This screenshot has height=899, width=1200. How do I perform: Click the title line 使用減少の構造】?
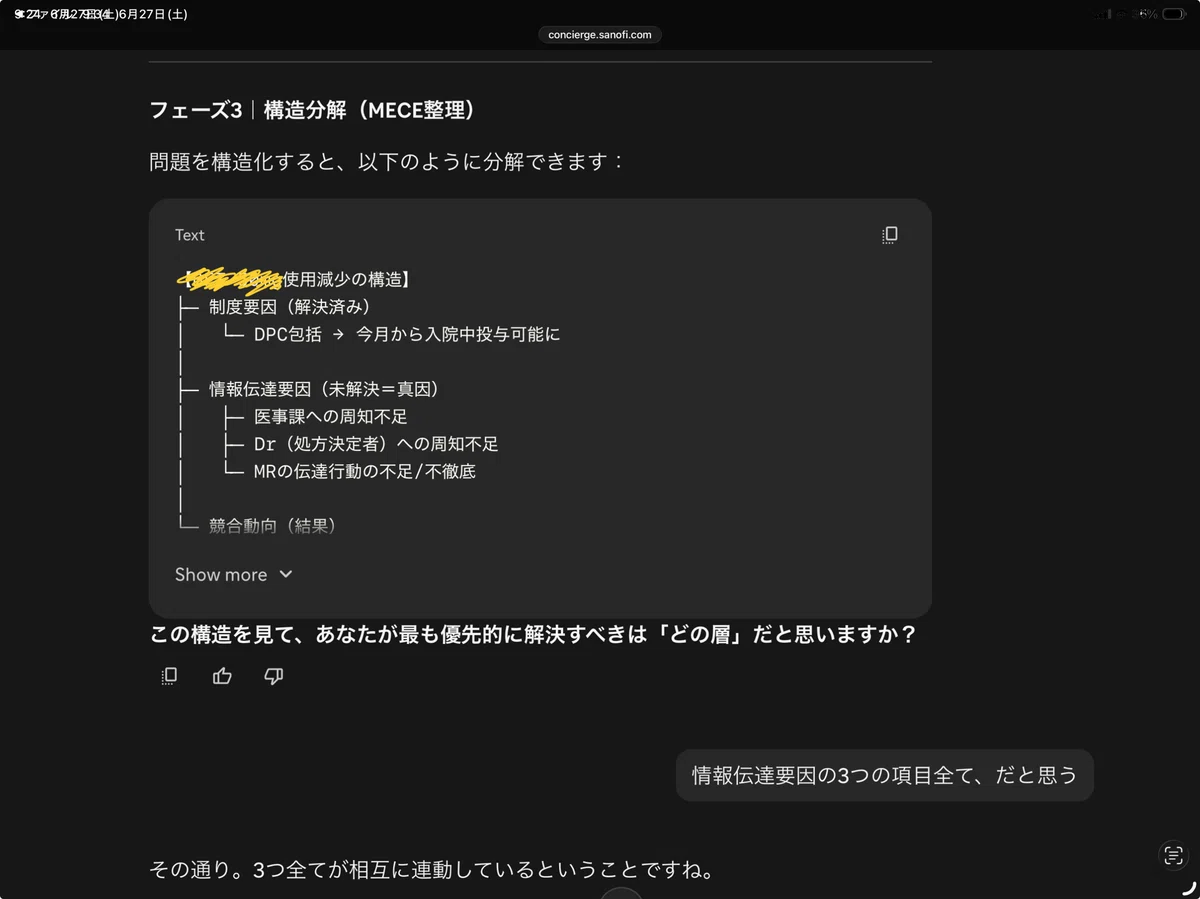tap(346, 279)
